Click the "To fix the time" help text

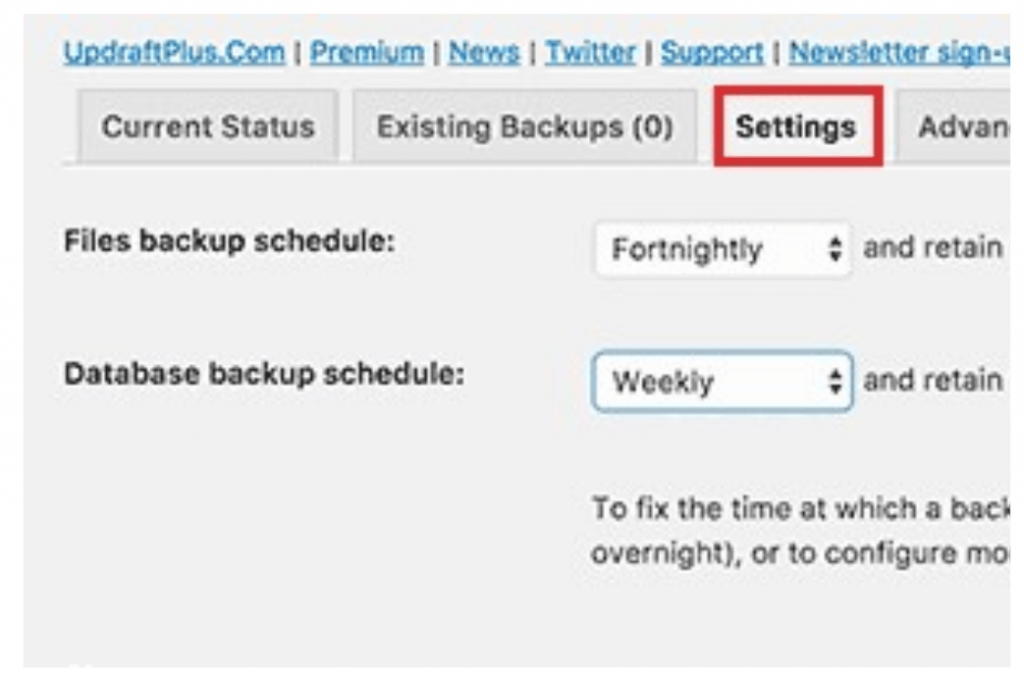click(x=800, y=508)
